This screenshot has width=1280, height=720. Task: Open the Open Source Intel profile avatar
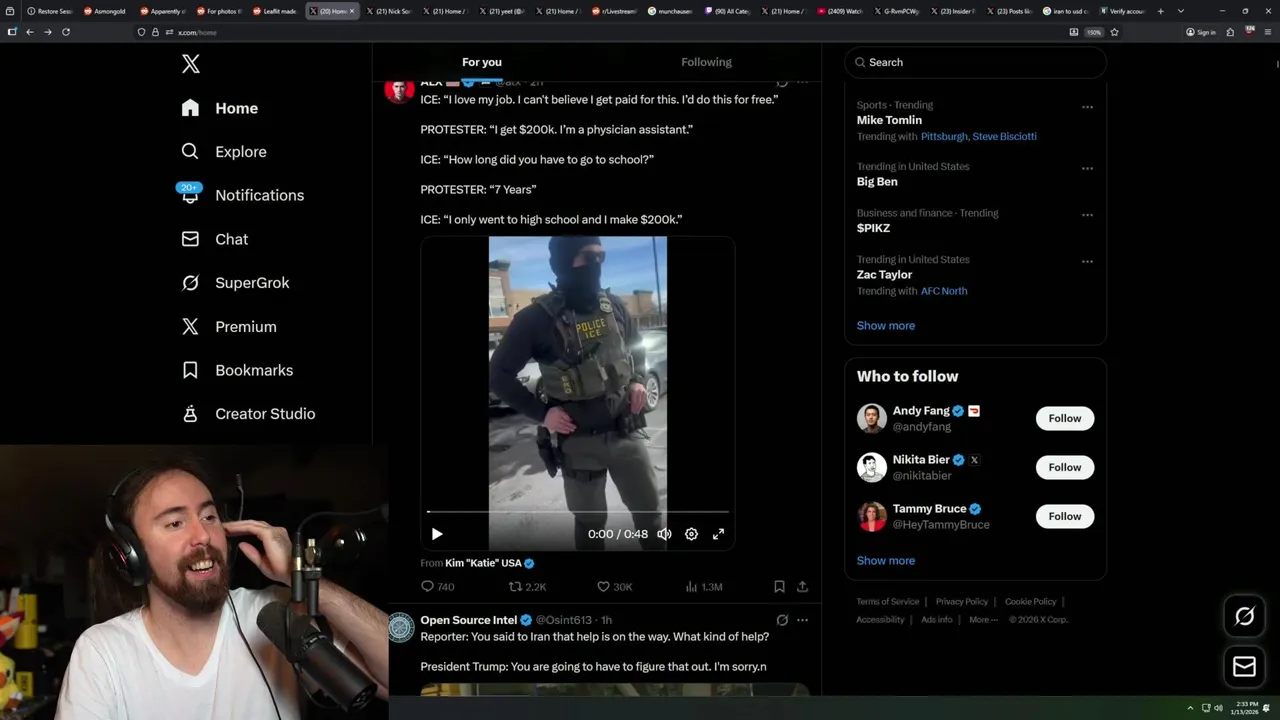(401, 627)
